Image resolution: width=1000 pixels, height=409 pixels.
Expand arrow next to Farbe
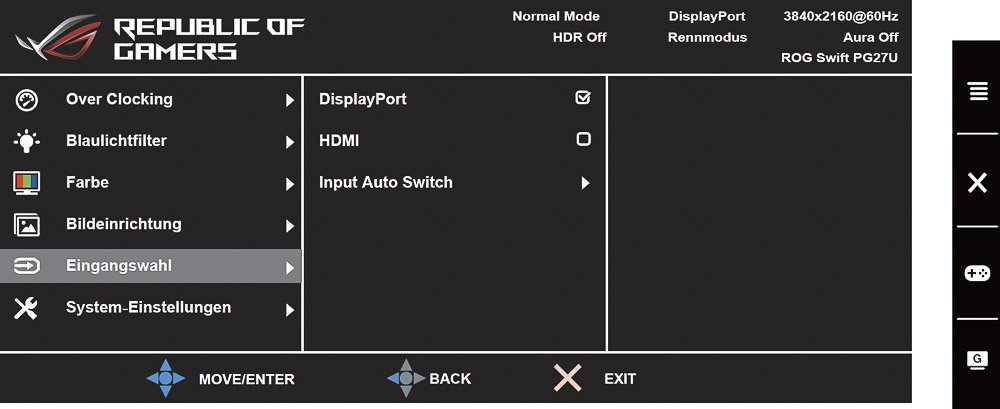290,184
